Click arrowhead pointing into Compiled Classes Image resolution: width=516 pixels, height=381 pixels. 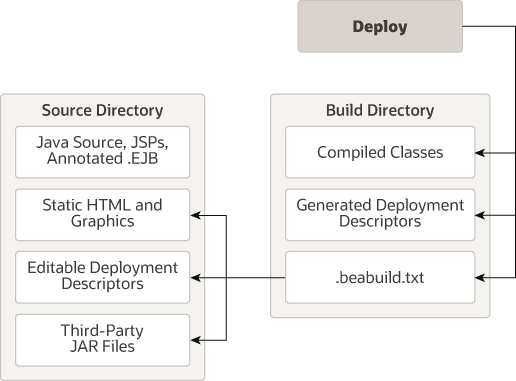(480, 153)
